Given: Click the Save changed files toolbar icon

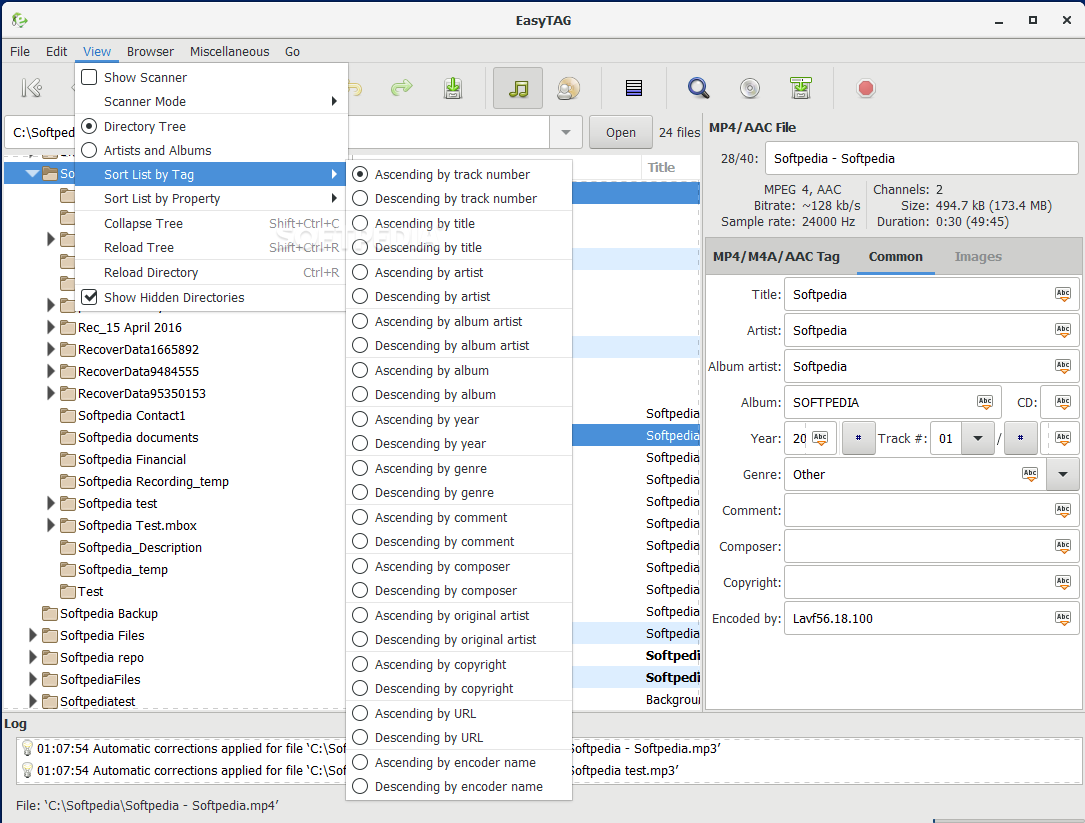Looking at the screenshot, I should point(453,88).
